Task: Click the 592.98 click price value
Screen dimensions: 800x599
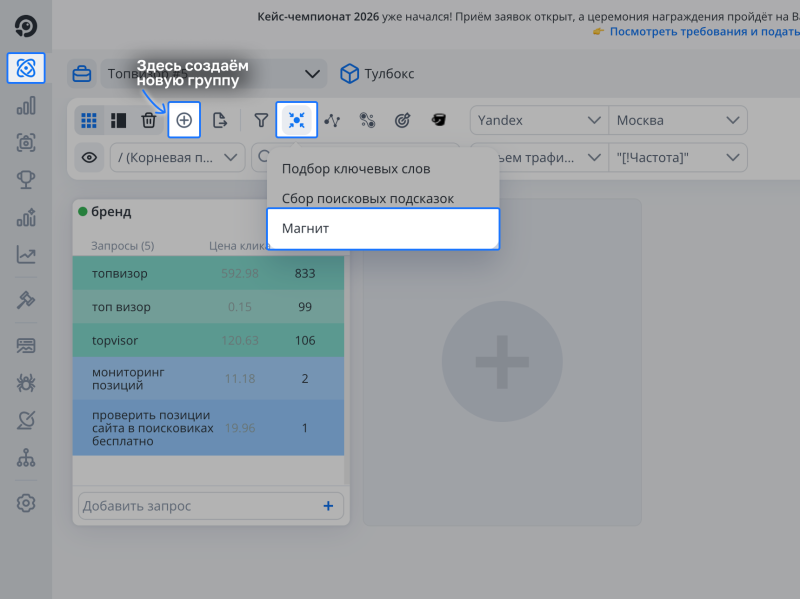Action: [x=240, y=273]
